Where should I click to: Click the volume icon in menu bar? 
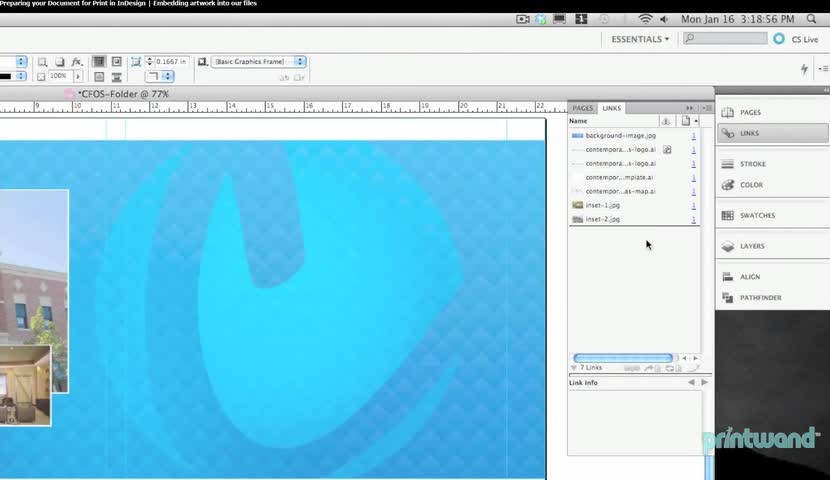click(664, 19)
